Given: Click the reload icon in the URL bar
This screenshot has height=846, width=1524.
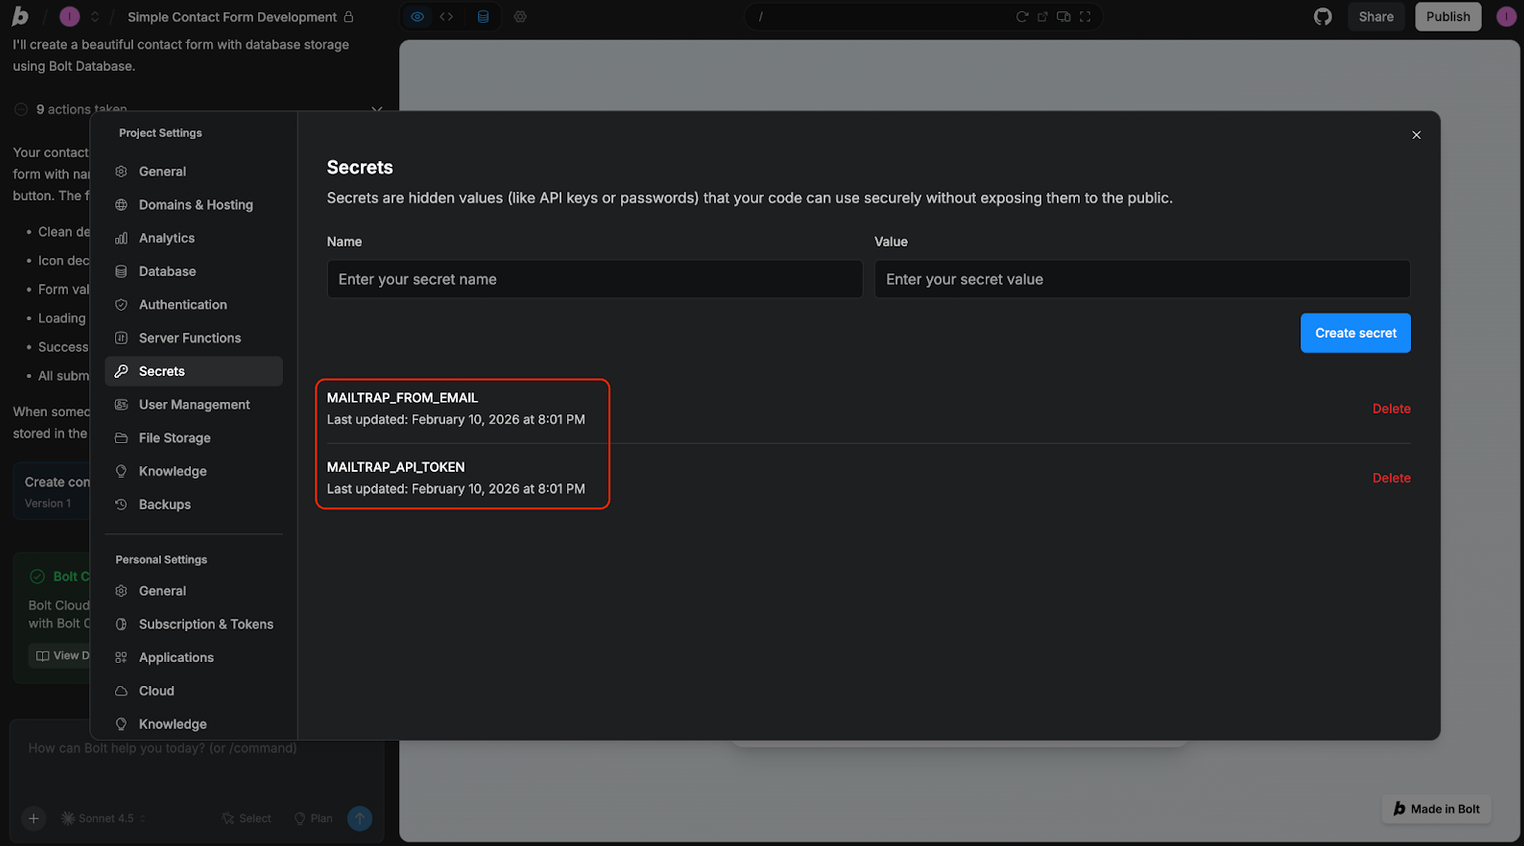Looking at the screenshot, I should [x=1021, y=17].
